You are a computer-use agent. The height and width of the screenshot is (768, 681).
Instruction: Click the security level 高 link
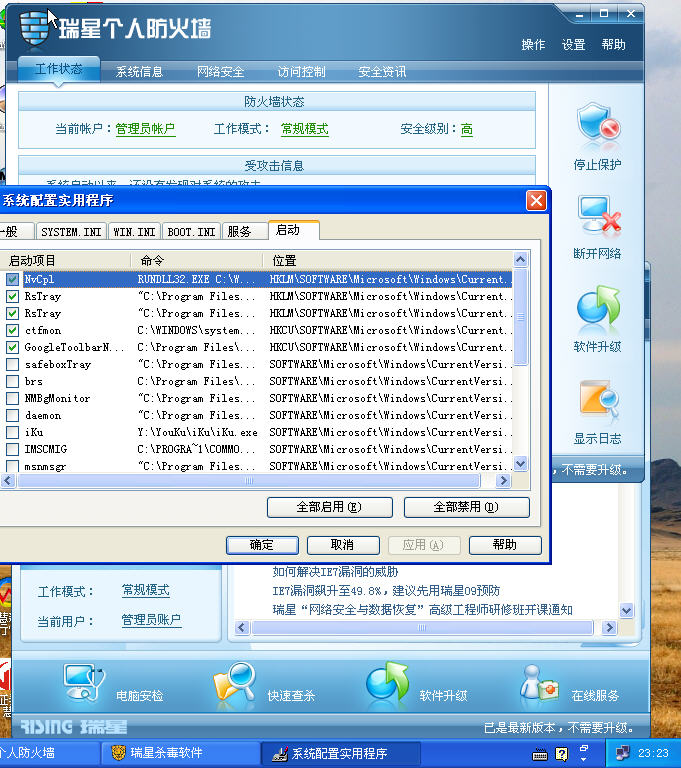(x=467, y=129)
